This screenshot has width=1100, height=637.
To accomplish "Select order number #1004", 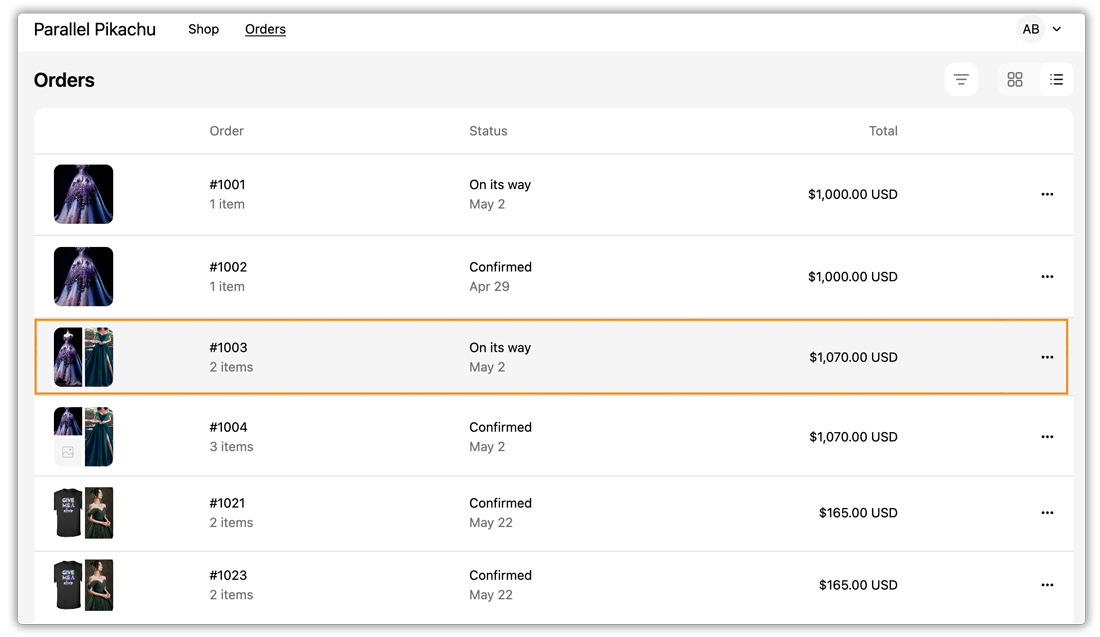I will 228,427.
